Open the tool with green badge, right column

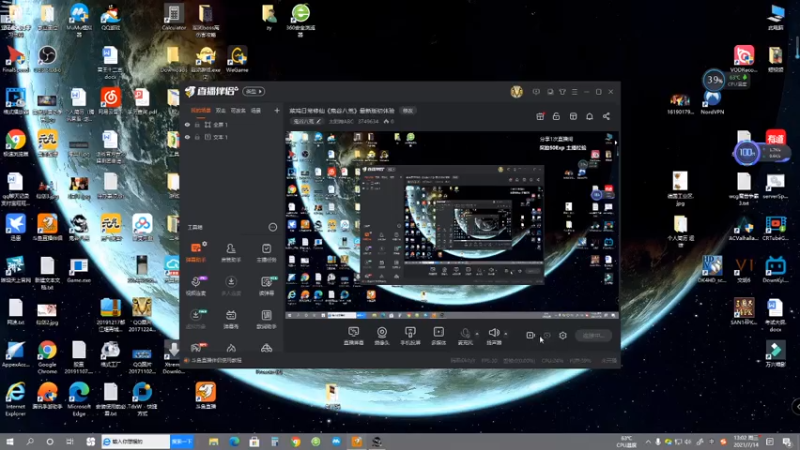(266, 285)
